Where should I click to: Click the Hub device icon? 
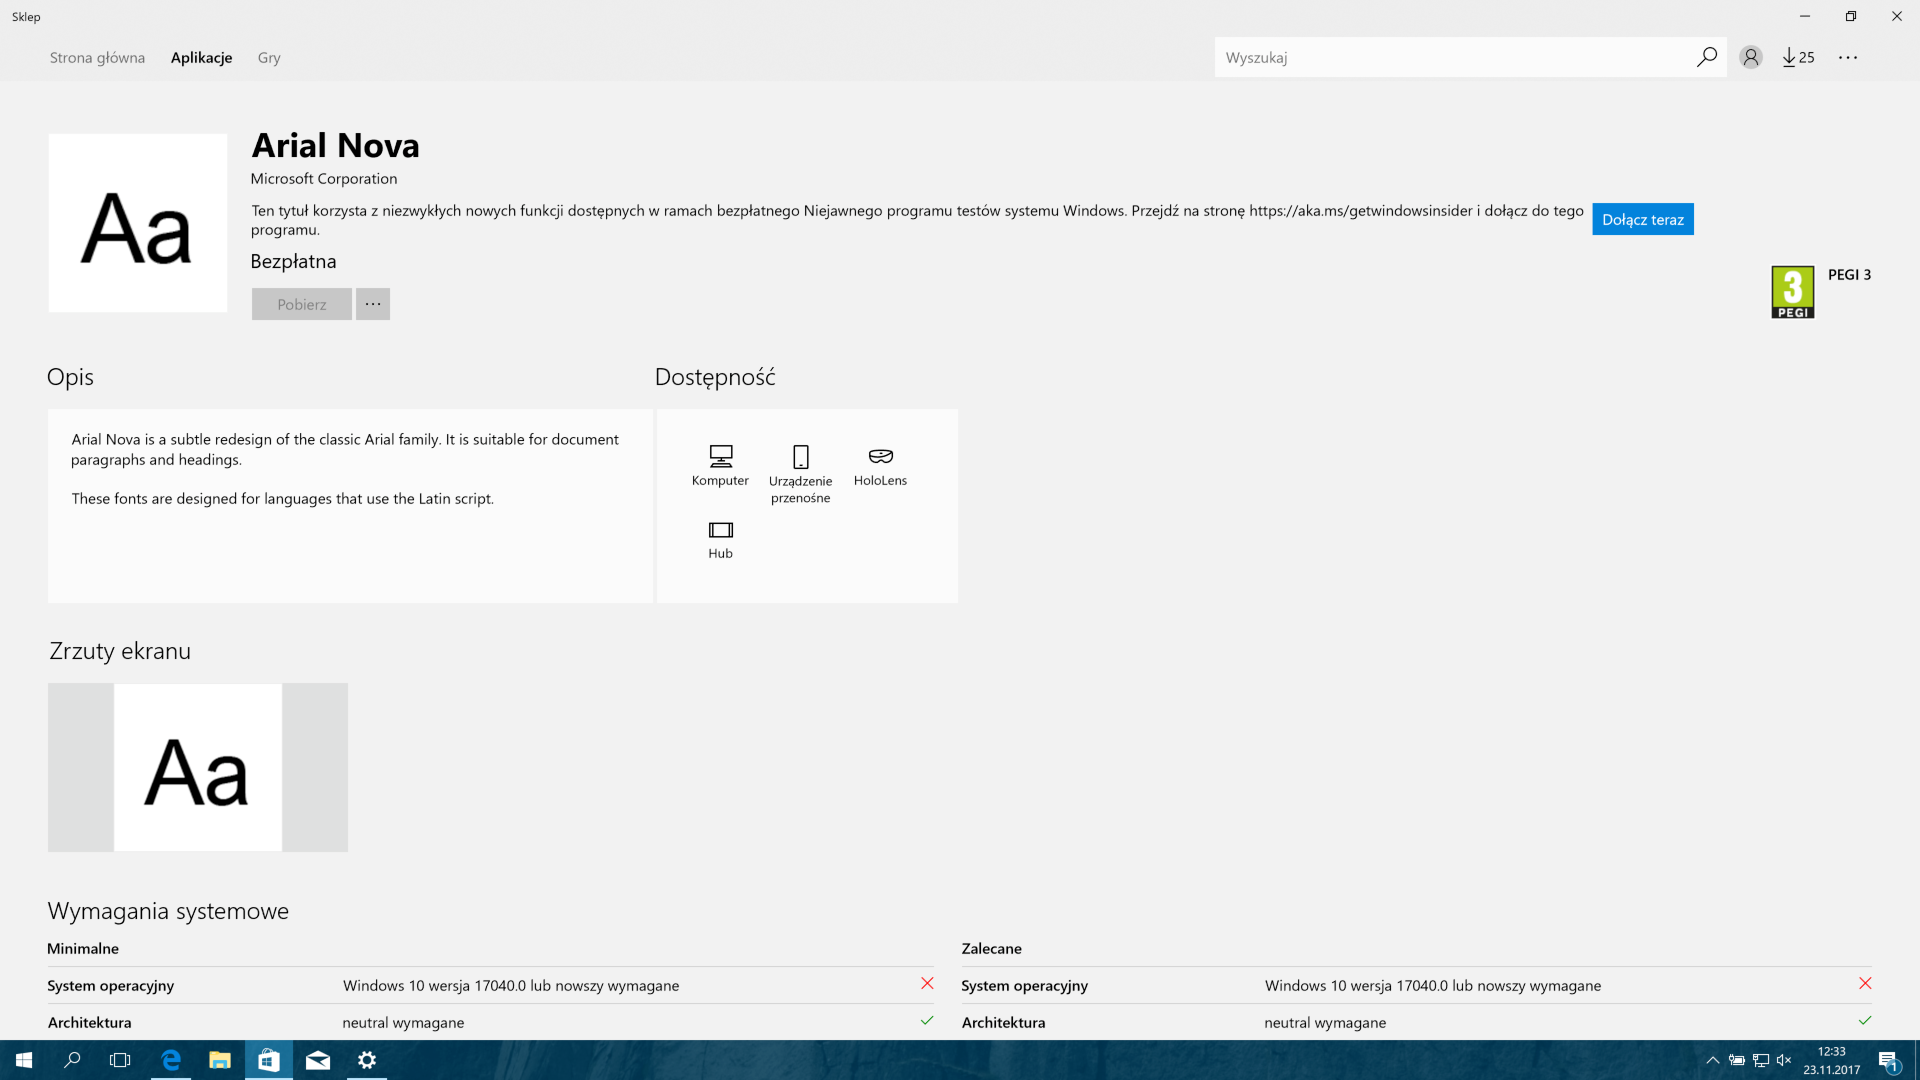click(720, 530)
